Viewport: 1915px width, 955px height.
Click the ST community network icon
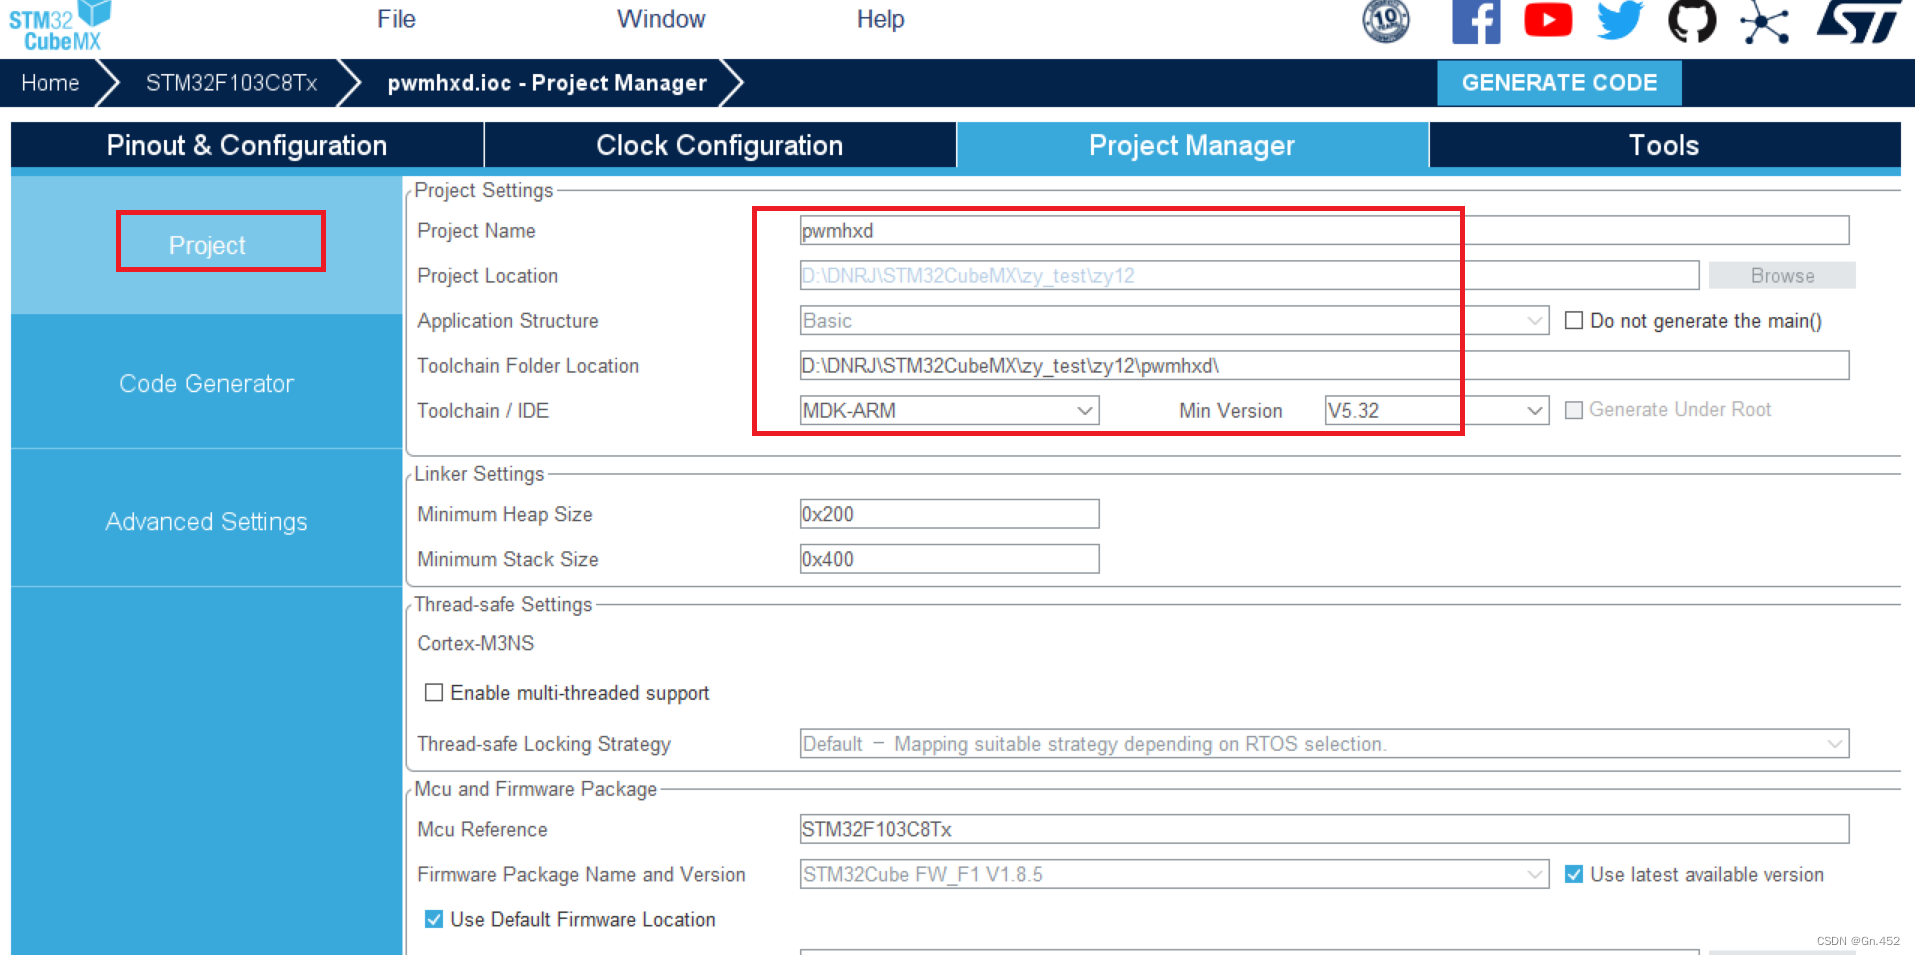tap(1764, 22)
